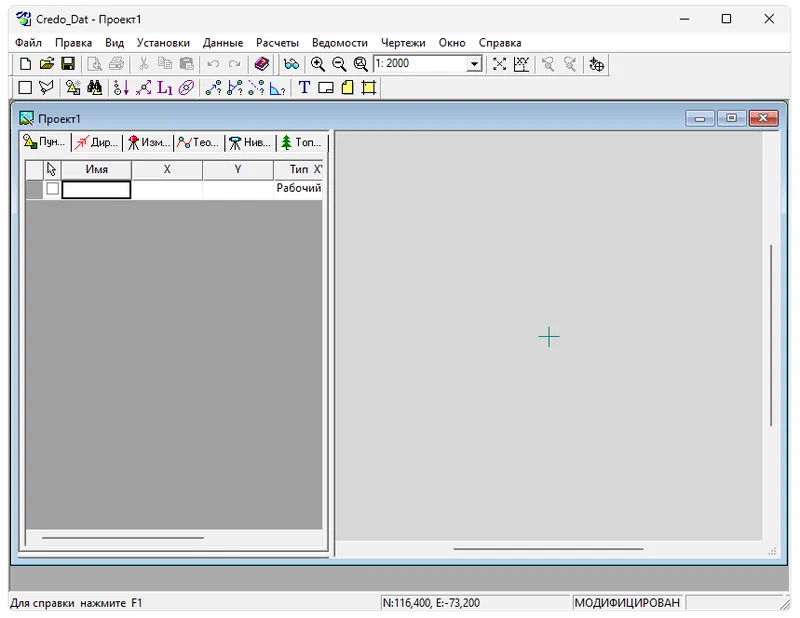This screenshot has height=618, width=800.
Task: Open the Справка menu
Action: [500, 43]
